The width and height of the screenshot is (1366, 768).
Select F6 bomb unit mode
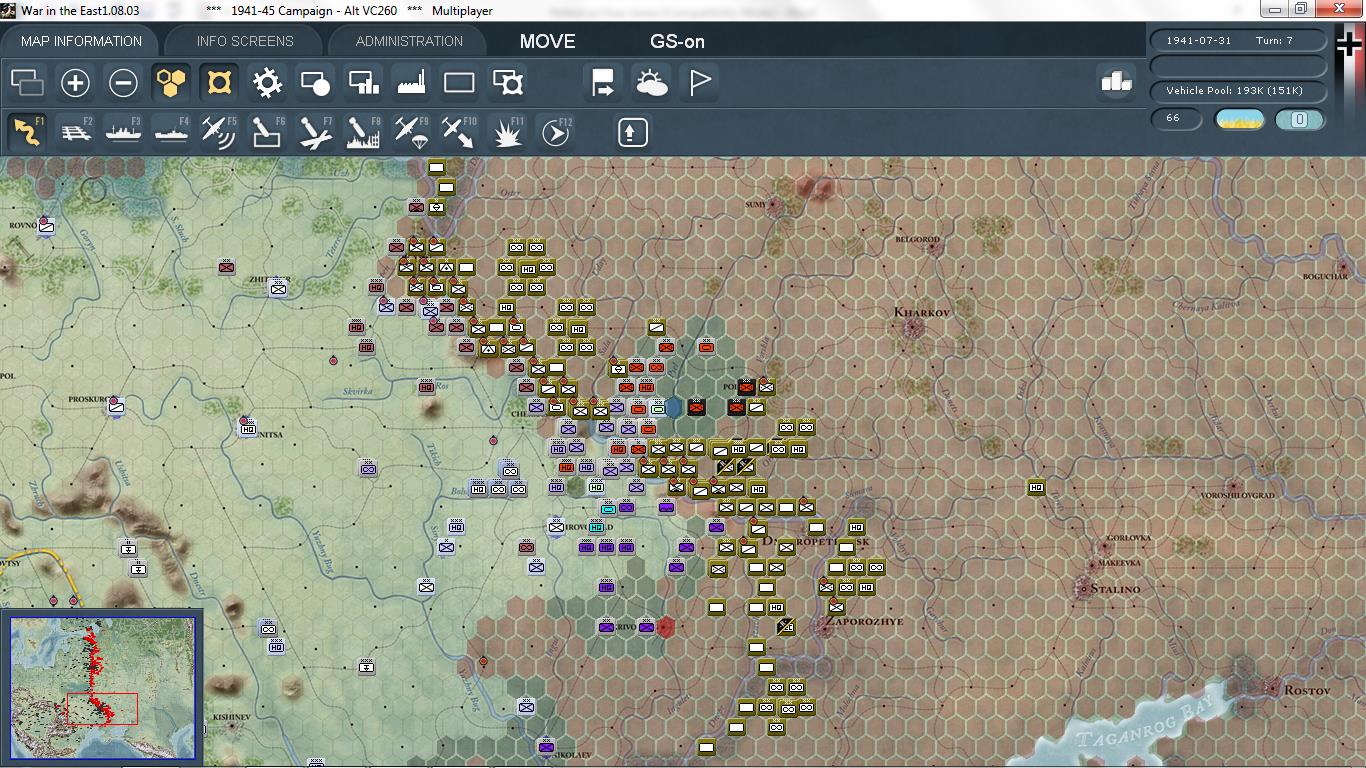[267, 132]
